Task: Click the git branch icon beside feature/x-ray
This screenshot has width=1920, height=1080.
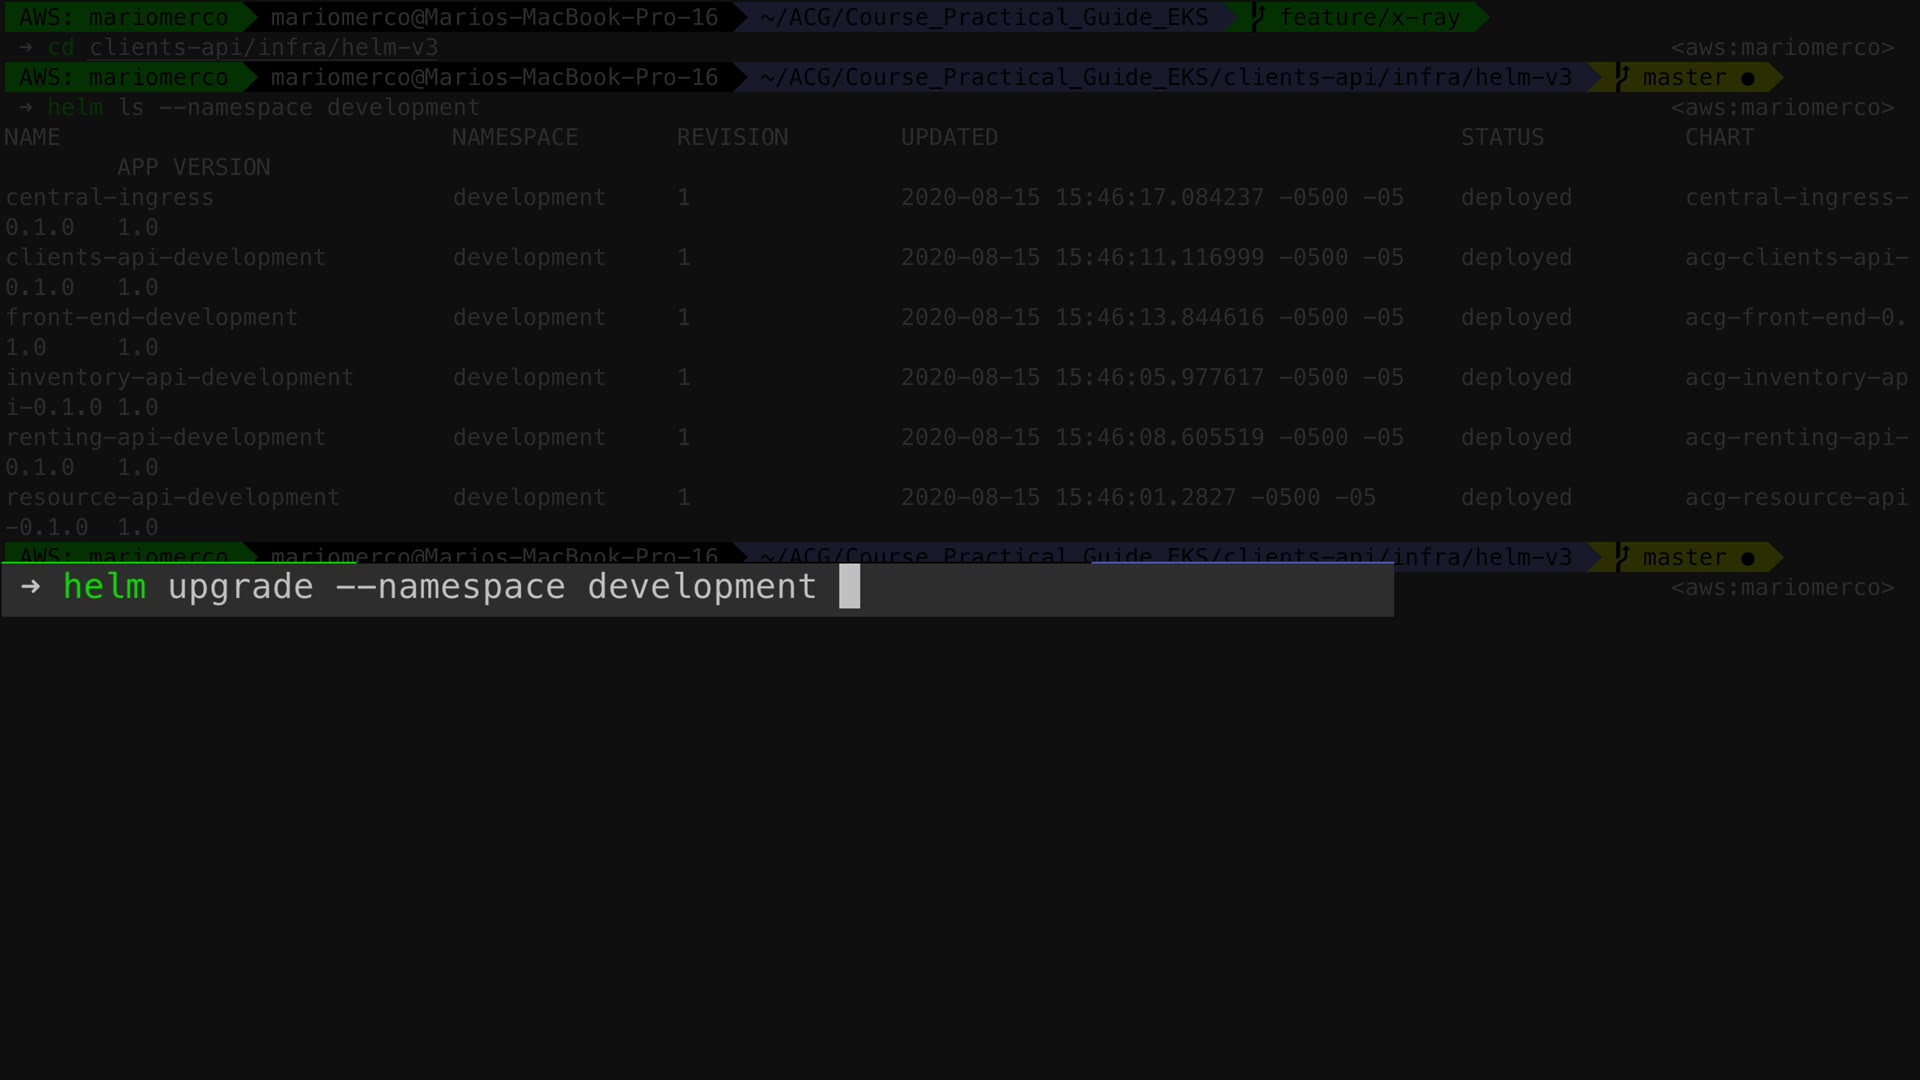Action: pyautogui.click(x=1259, y=17)
